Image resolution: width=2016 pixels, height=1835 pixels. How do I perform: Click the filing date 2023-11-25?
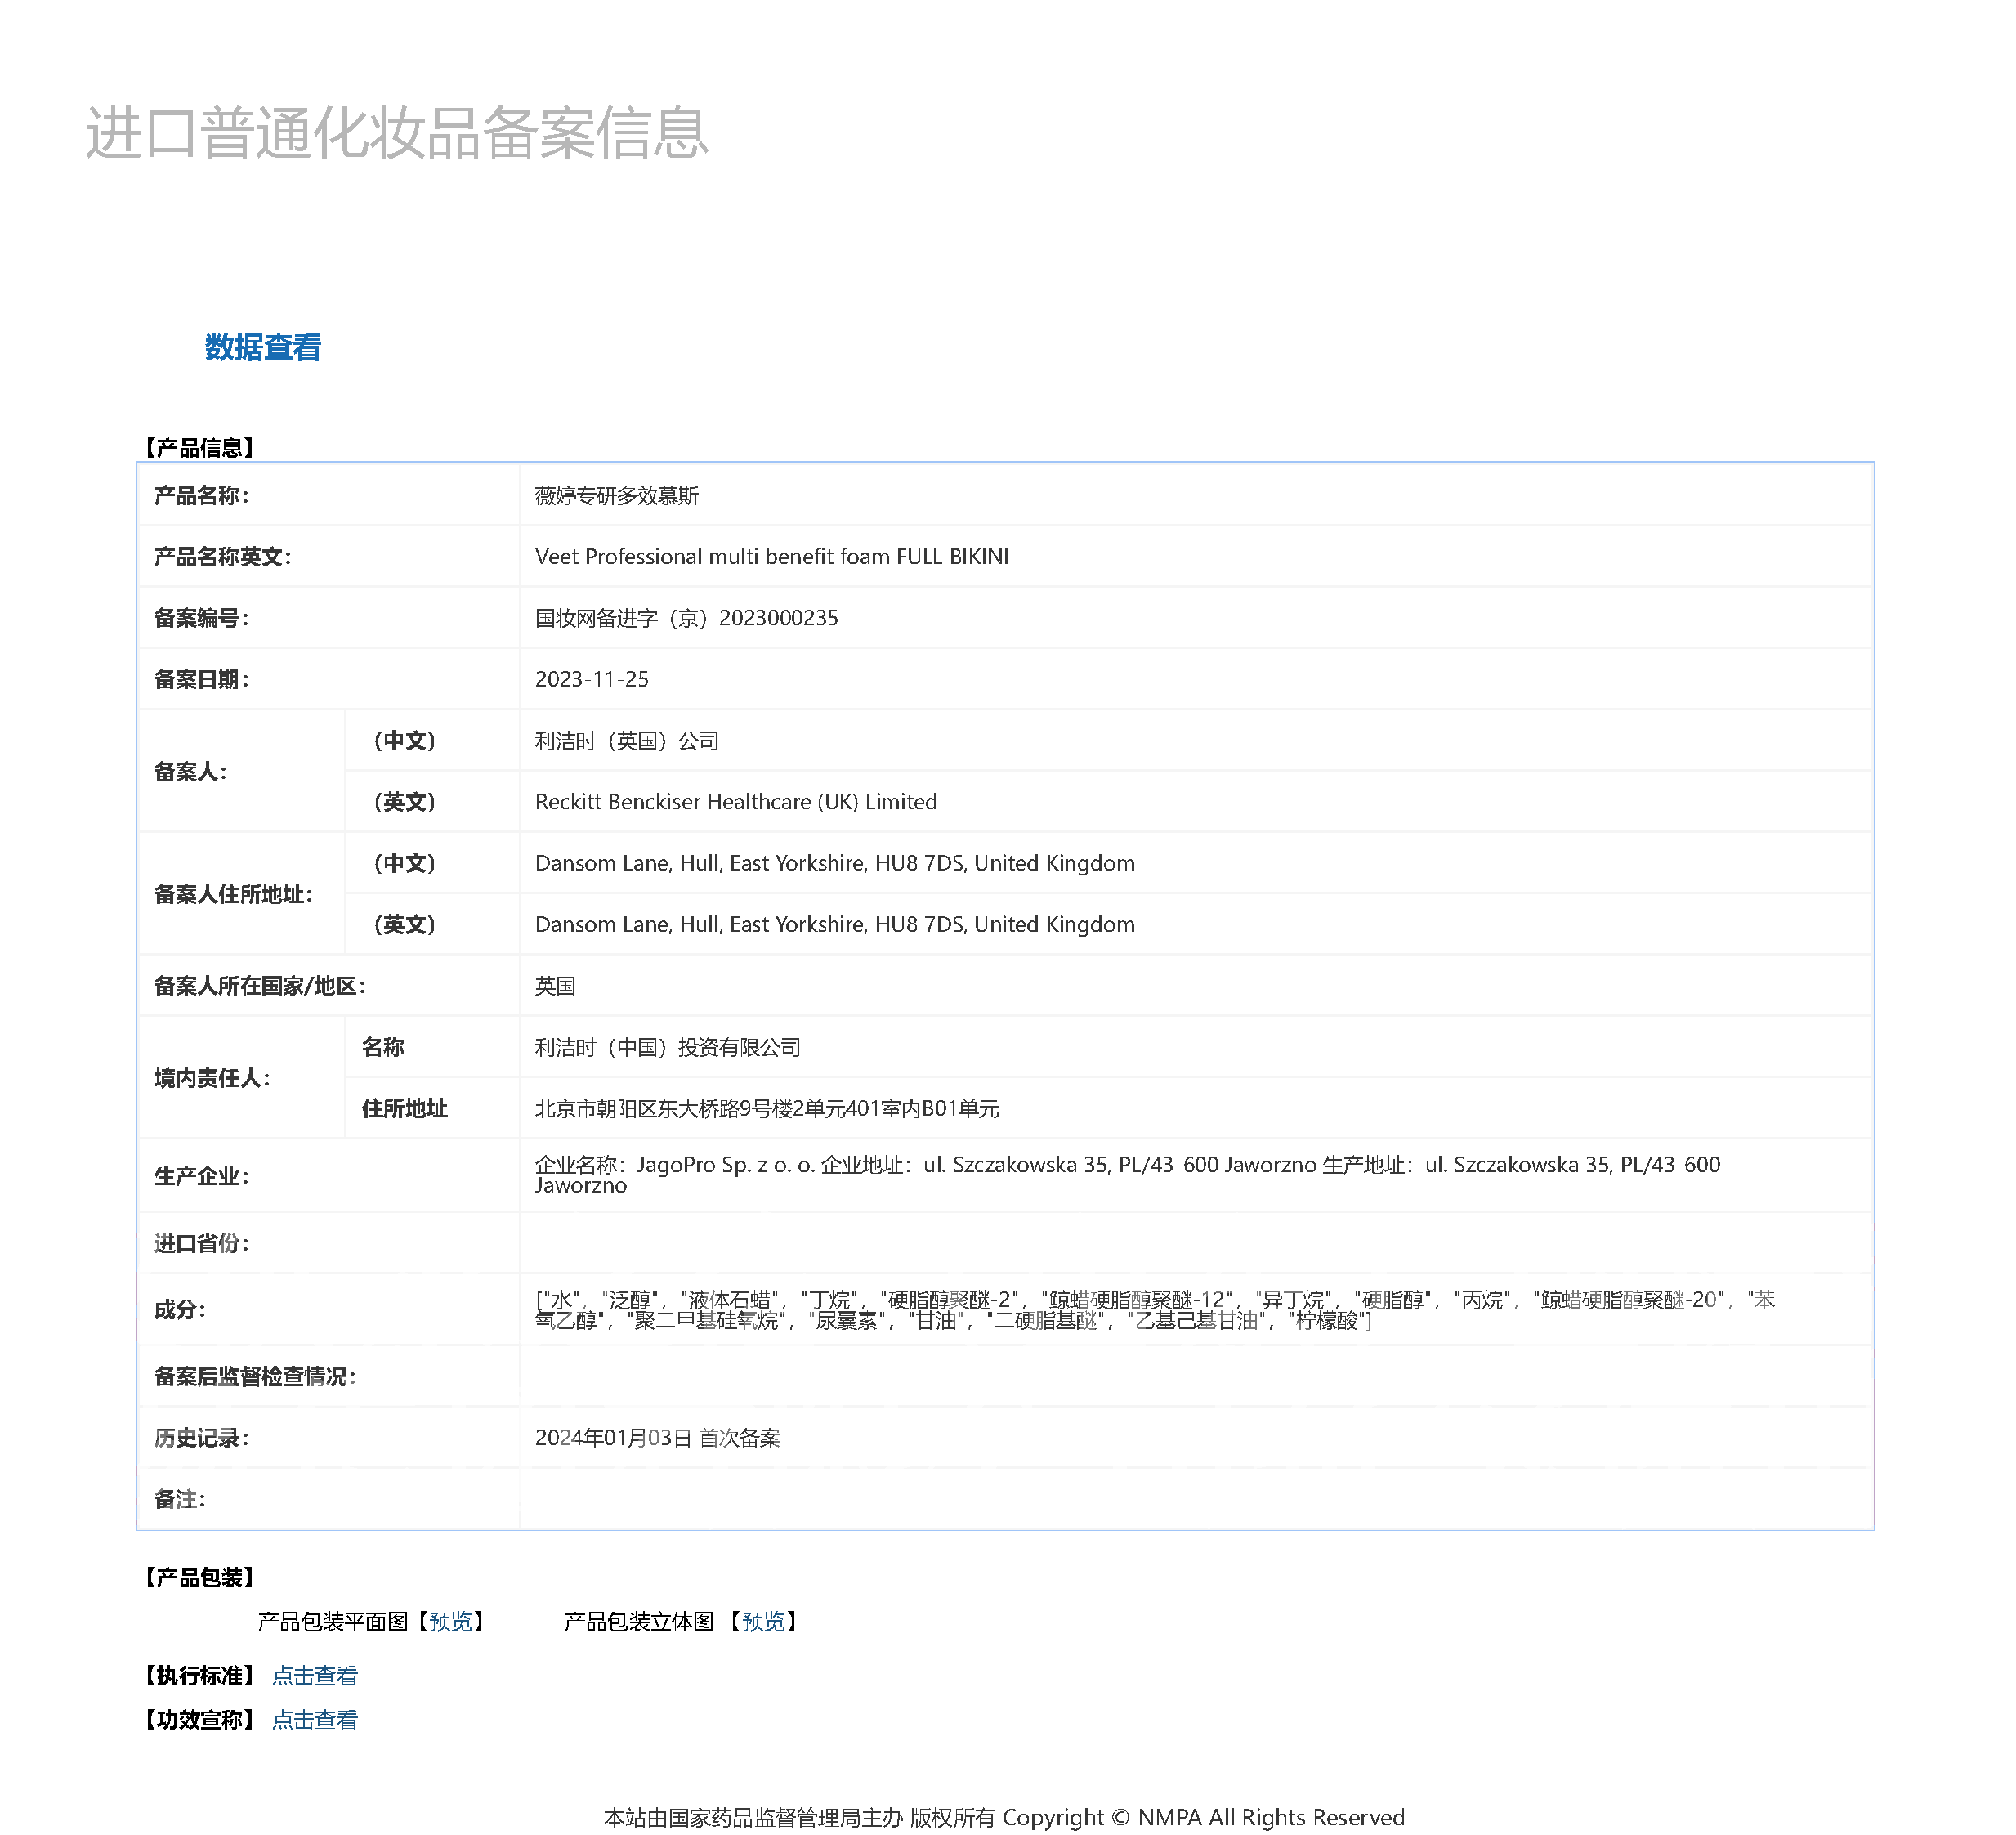click(592, 680)
